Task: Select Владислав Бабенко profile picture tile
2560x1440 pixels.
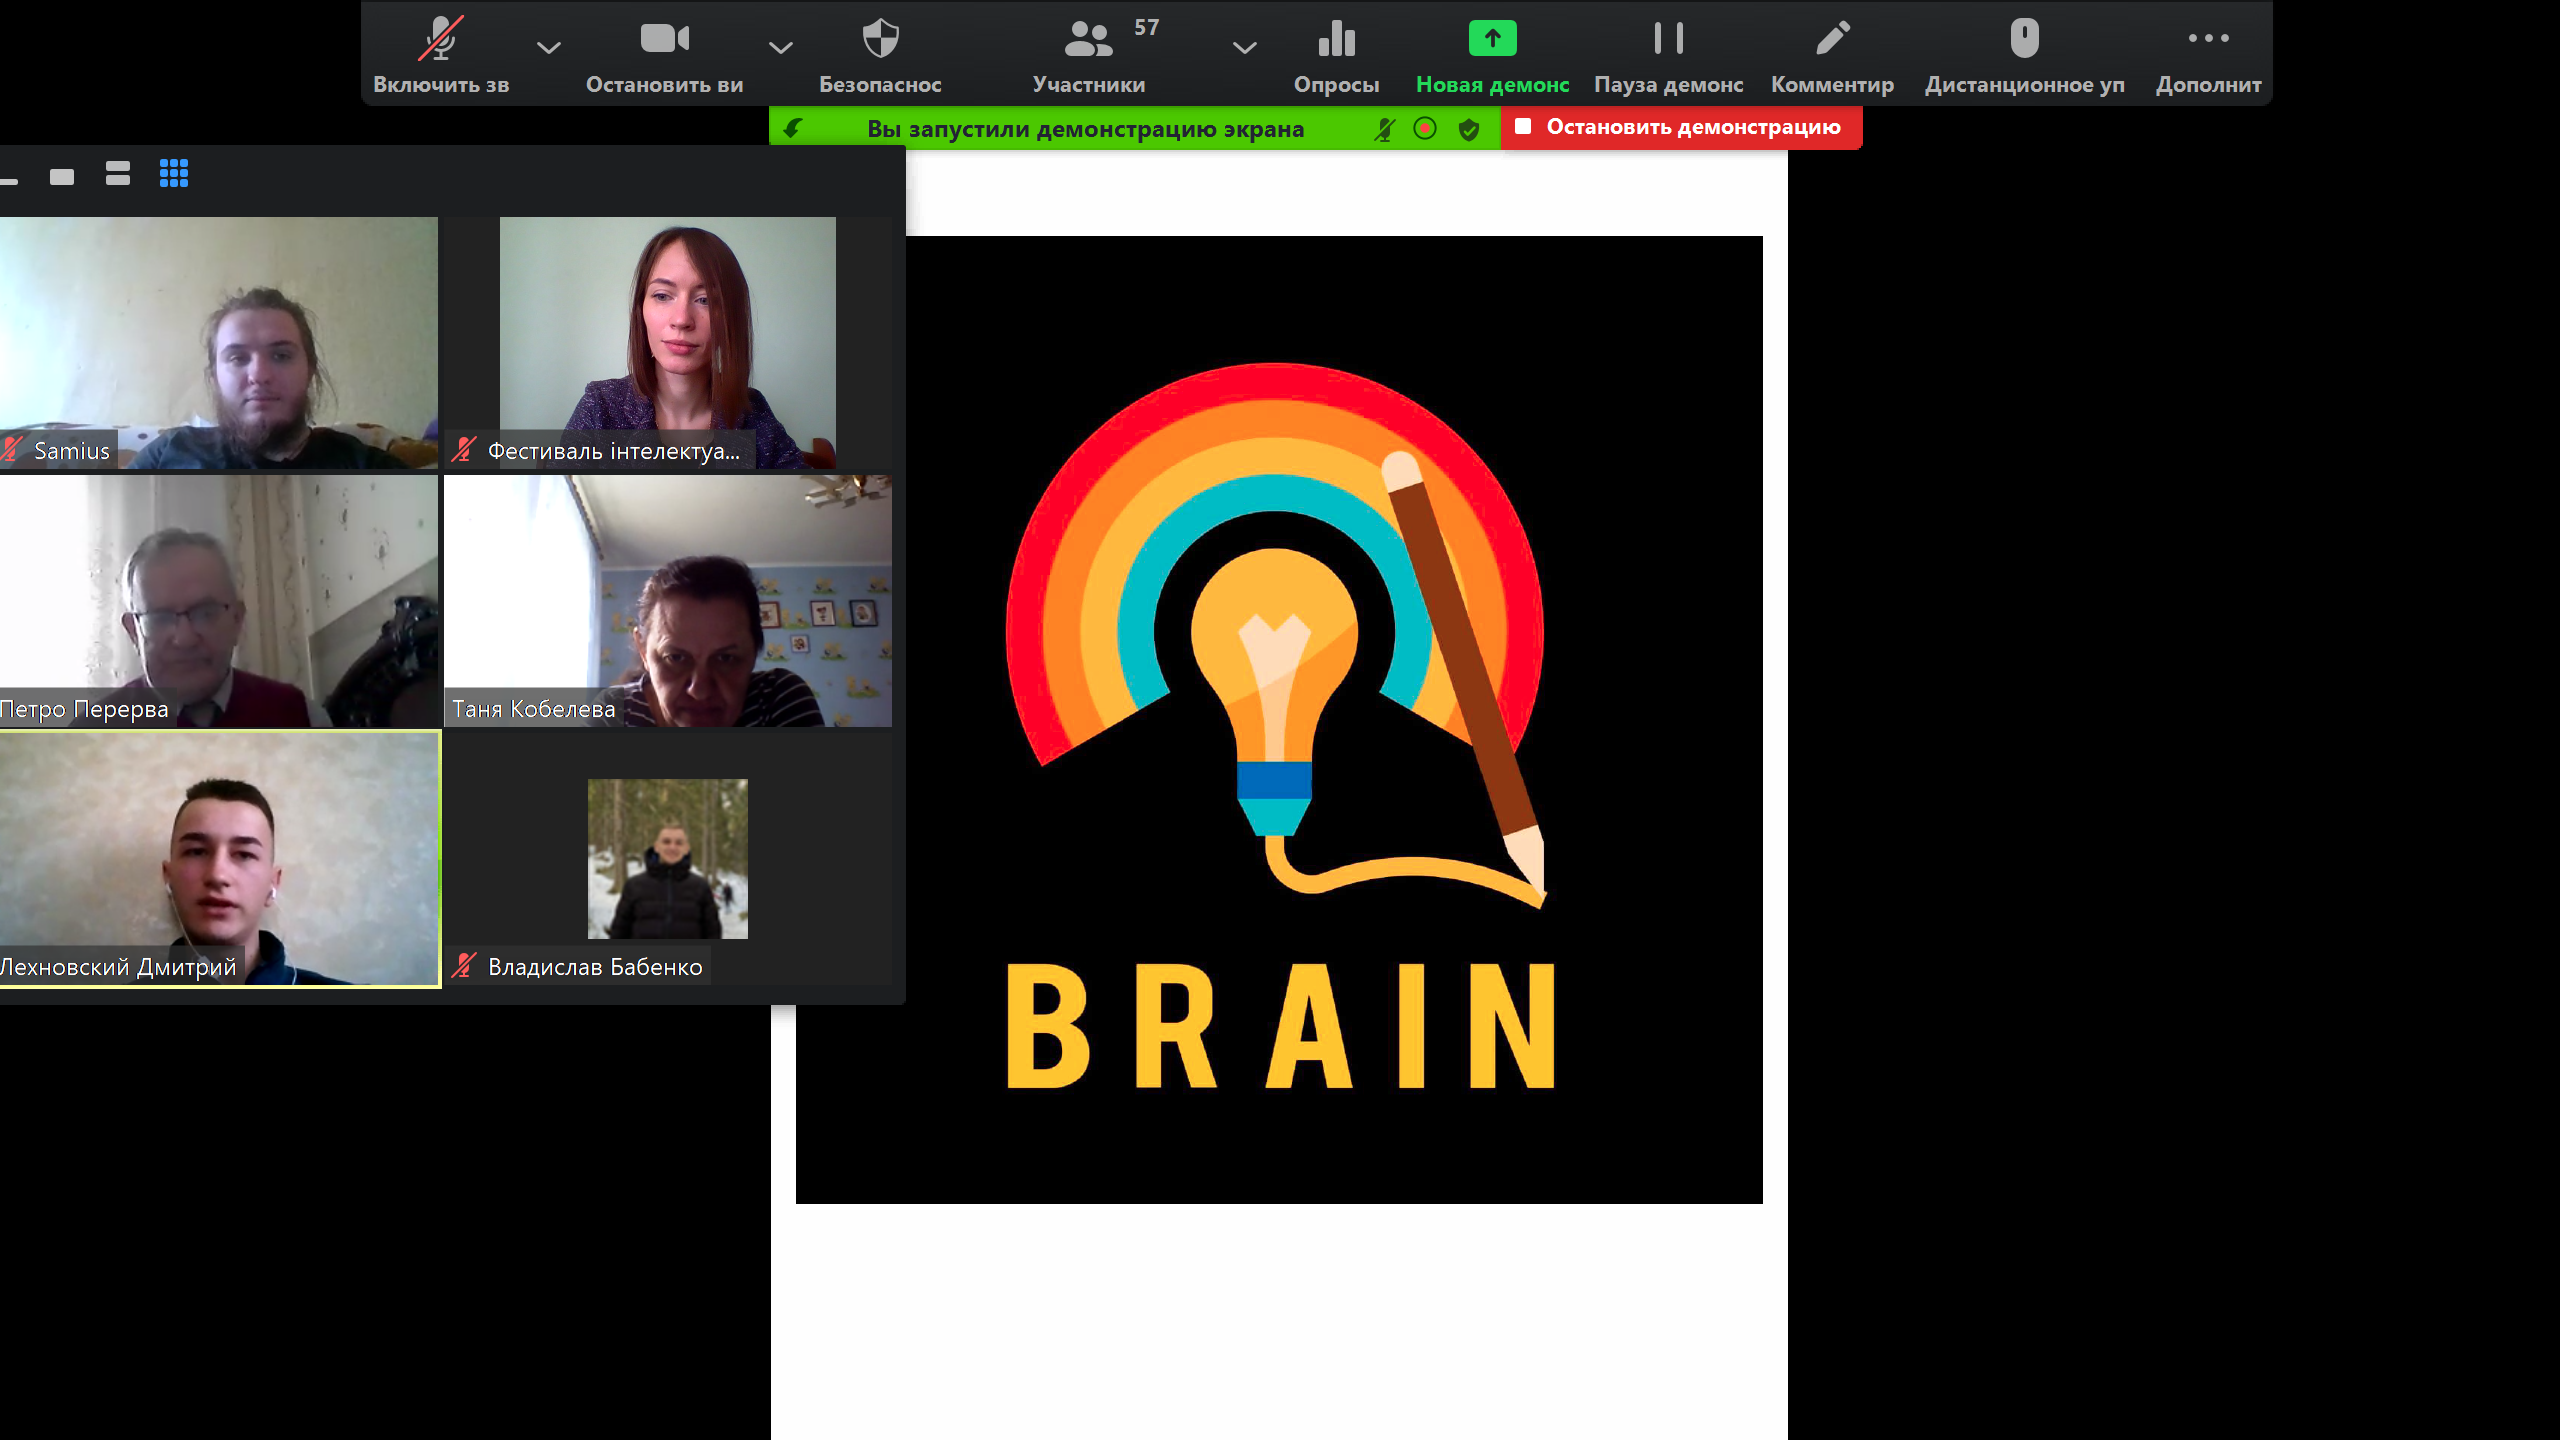Action: tap(667, 858)
